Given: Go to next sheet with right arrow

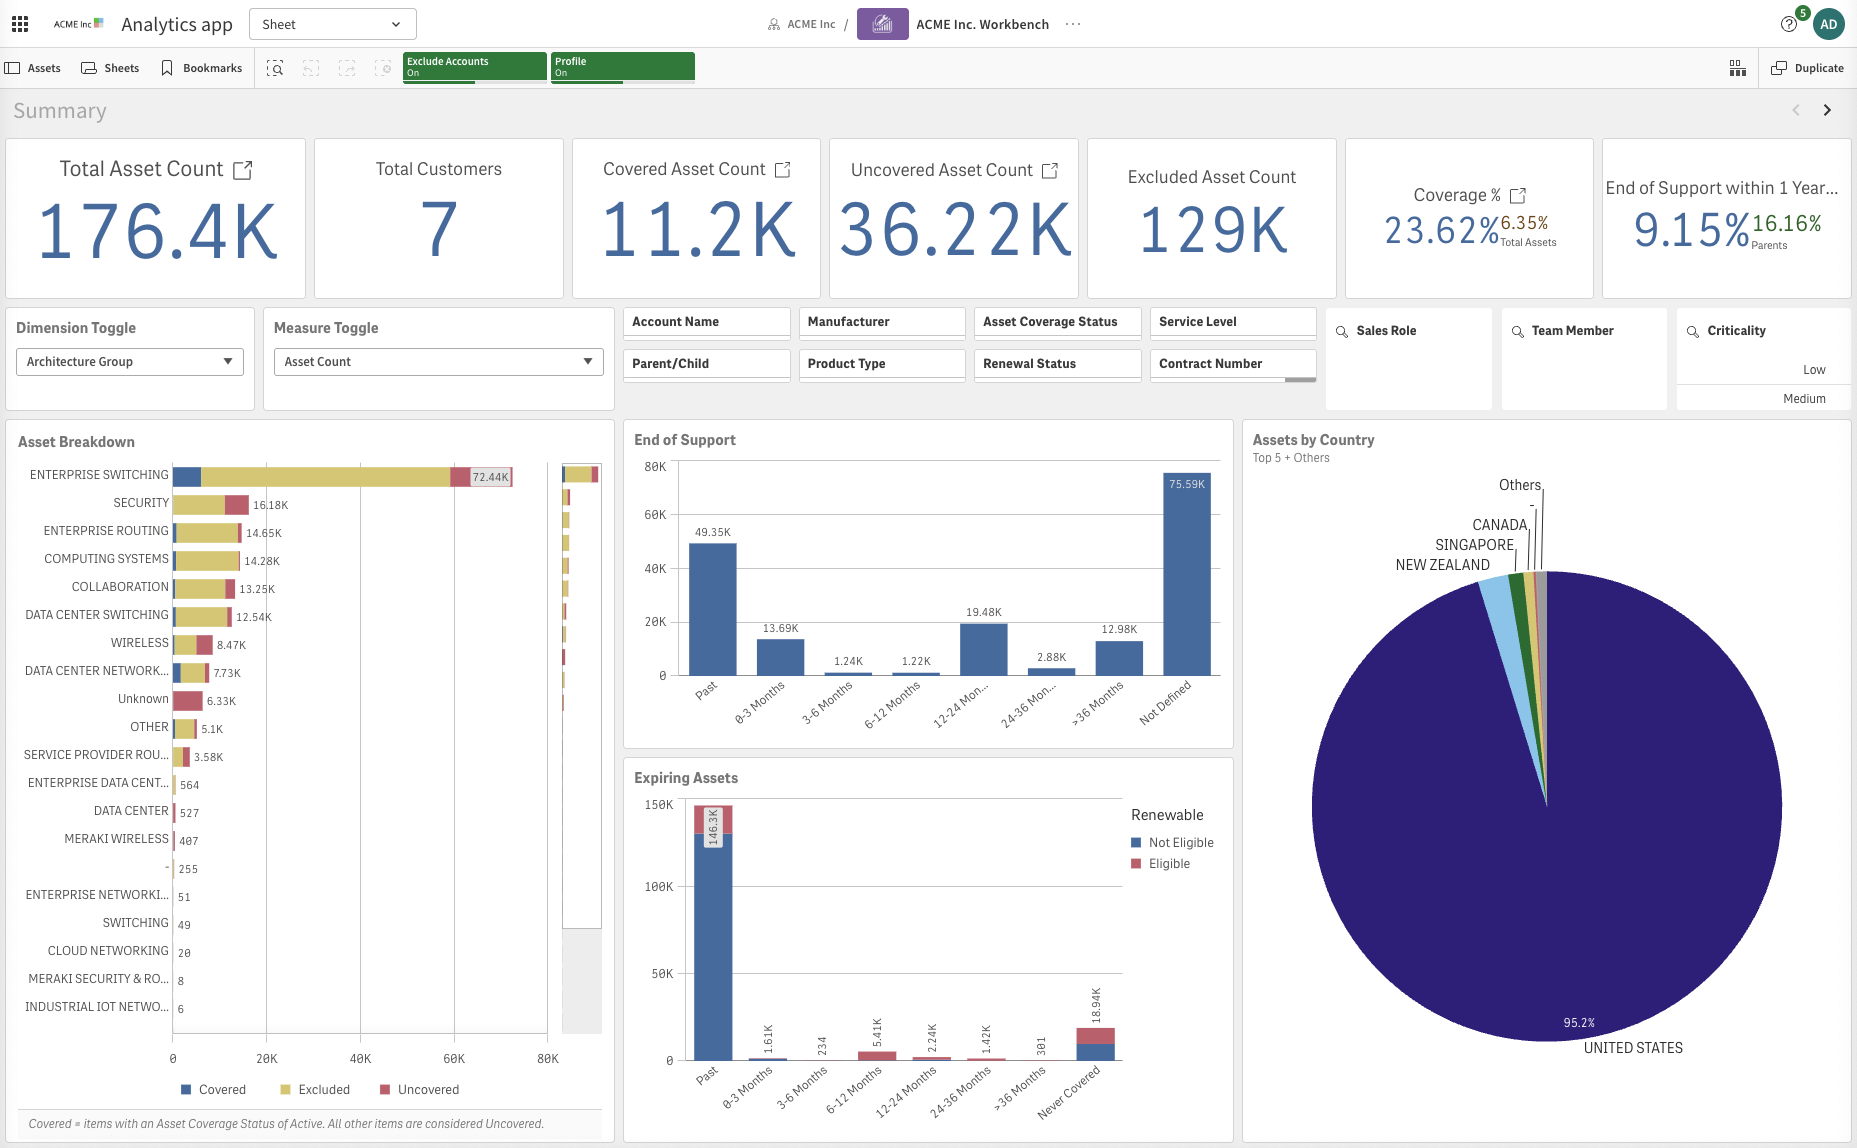Looking at the screenshot, I should 1827,110.
